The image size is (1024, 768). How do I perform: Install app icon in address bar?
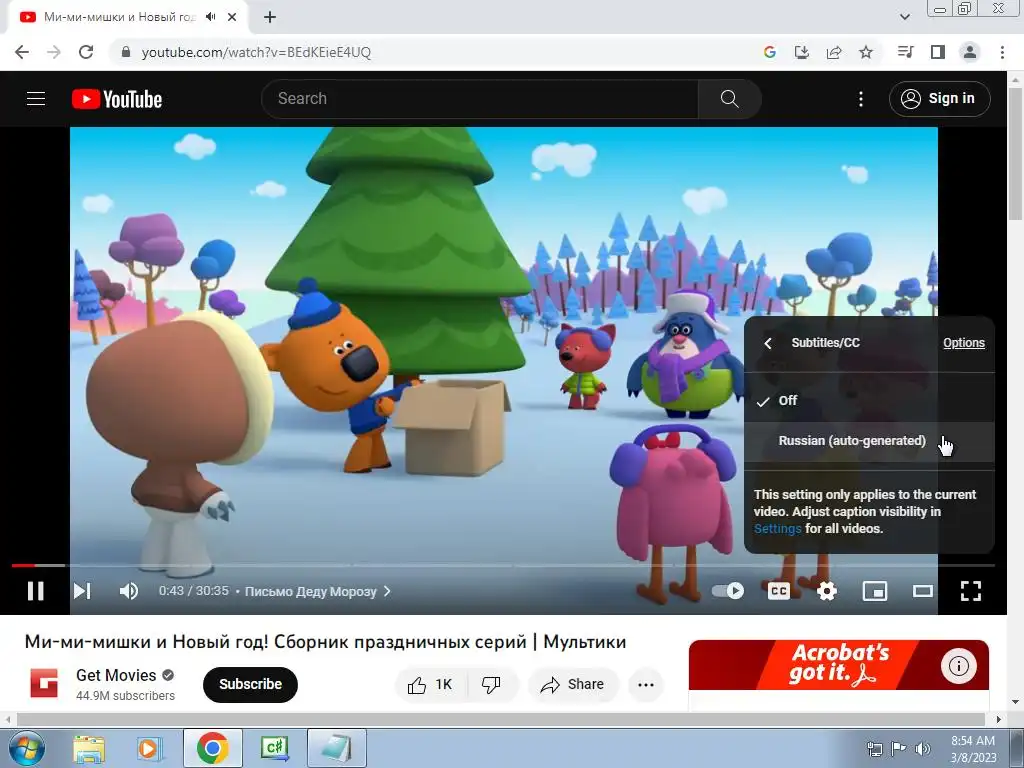(x=802, y=52)
